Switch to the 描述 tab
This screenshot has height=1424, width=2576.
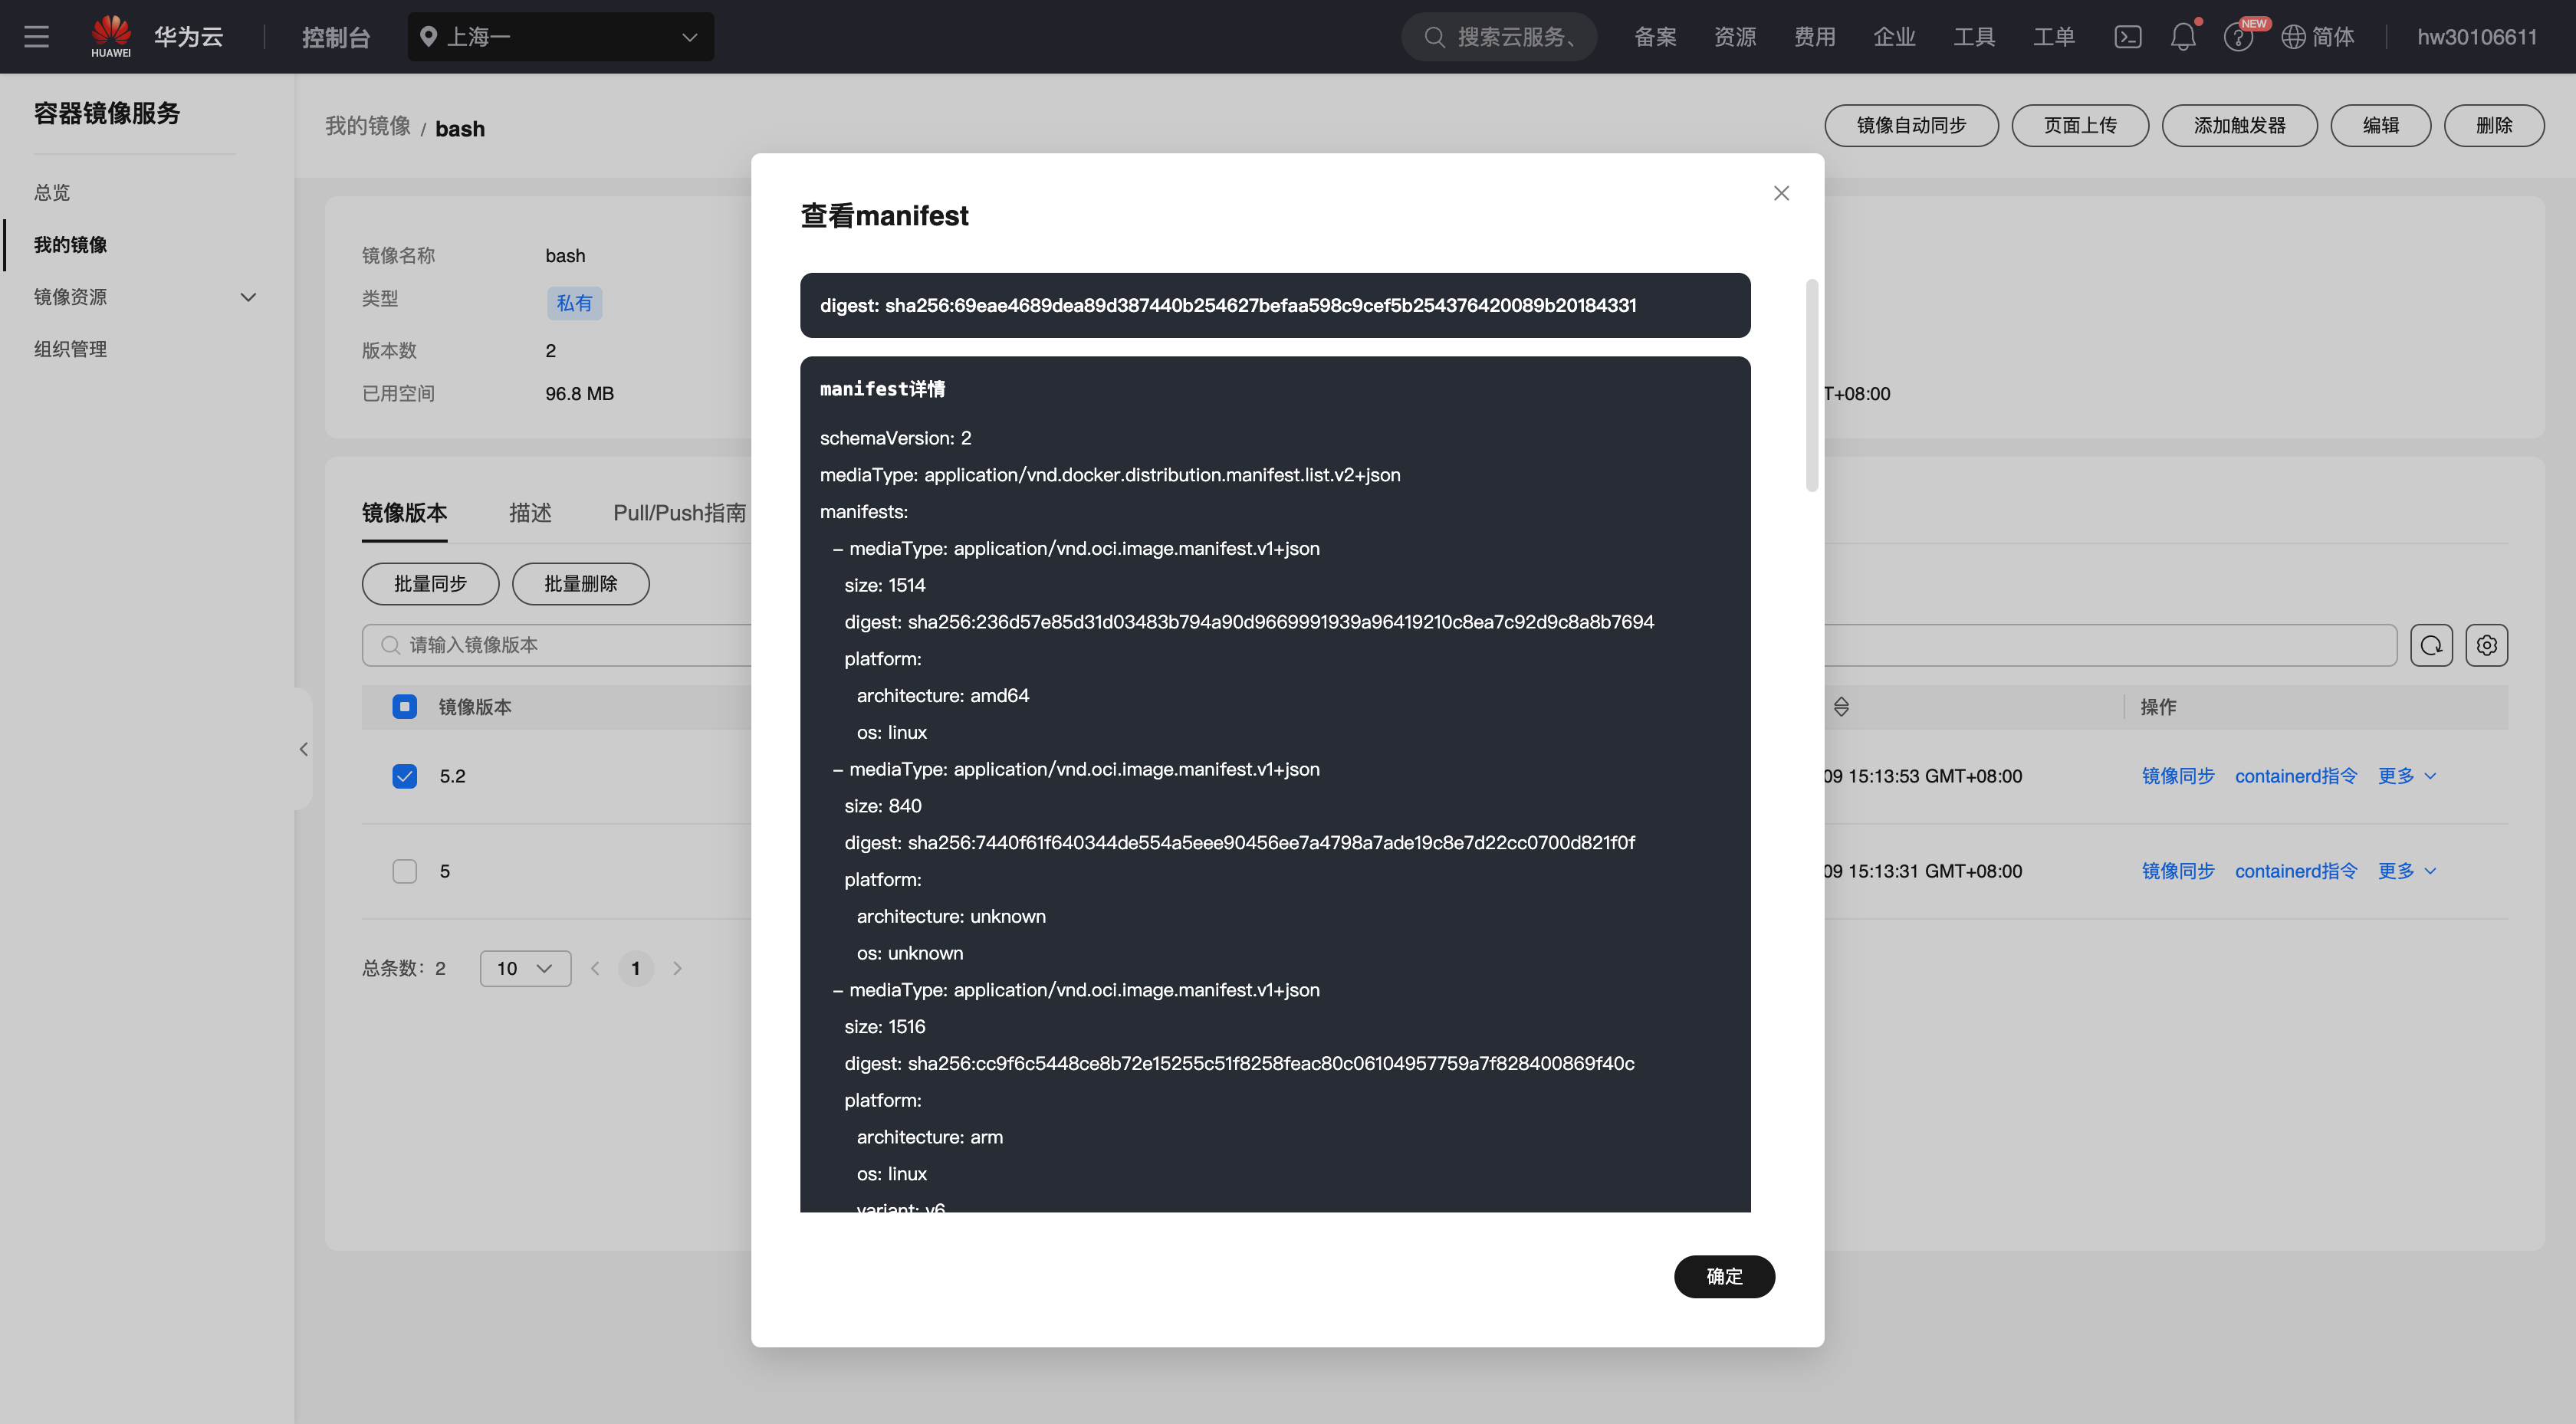click(x=530, y=513)
